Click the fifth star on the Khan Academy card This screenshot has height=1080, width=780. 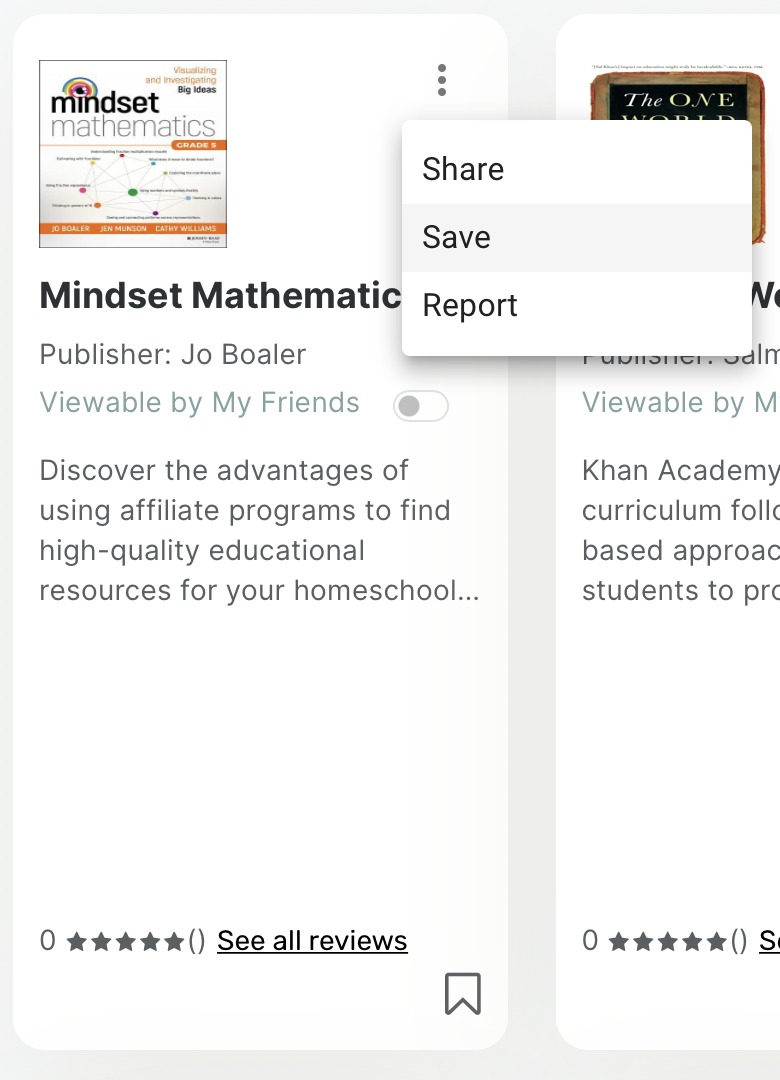[x=717, y=942]
